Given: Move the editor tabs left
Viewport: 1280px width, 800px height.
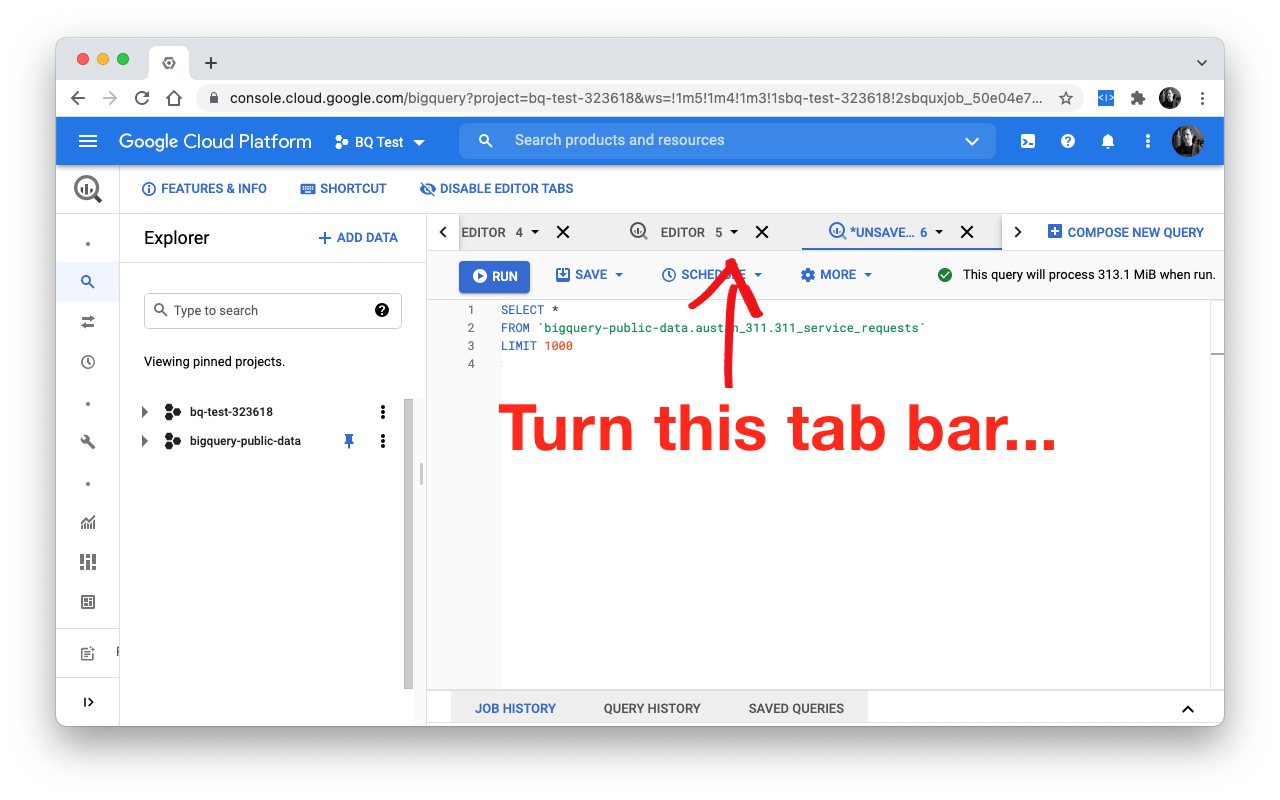Looking at the screenshot, I should pyautogui.click(x=443, y=232).
